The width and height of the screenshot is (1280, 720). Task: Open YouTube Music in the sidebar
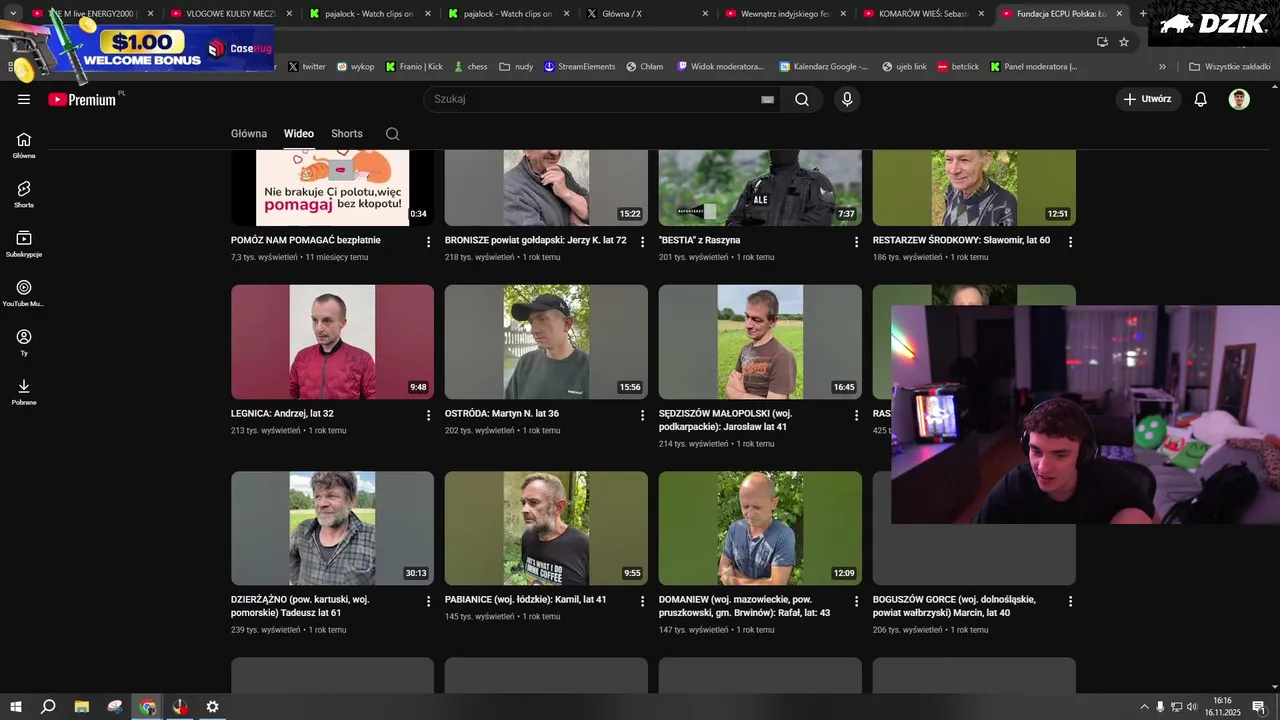point(24,293)
